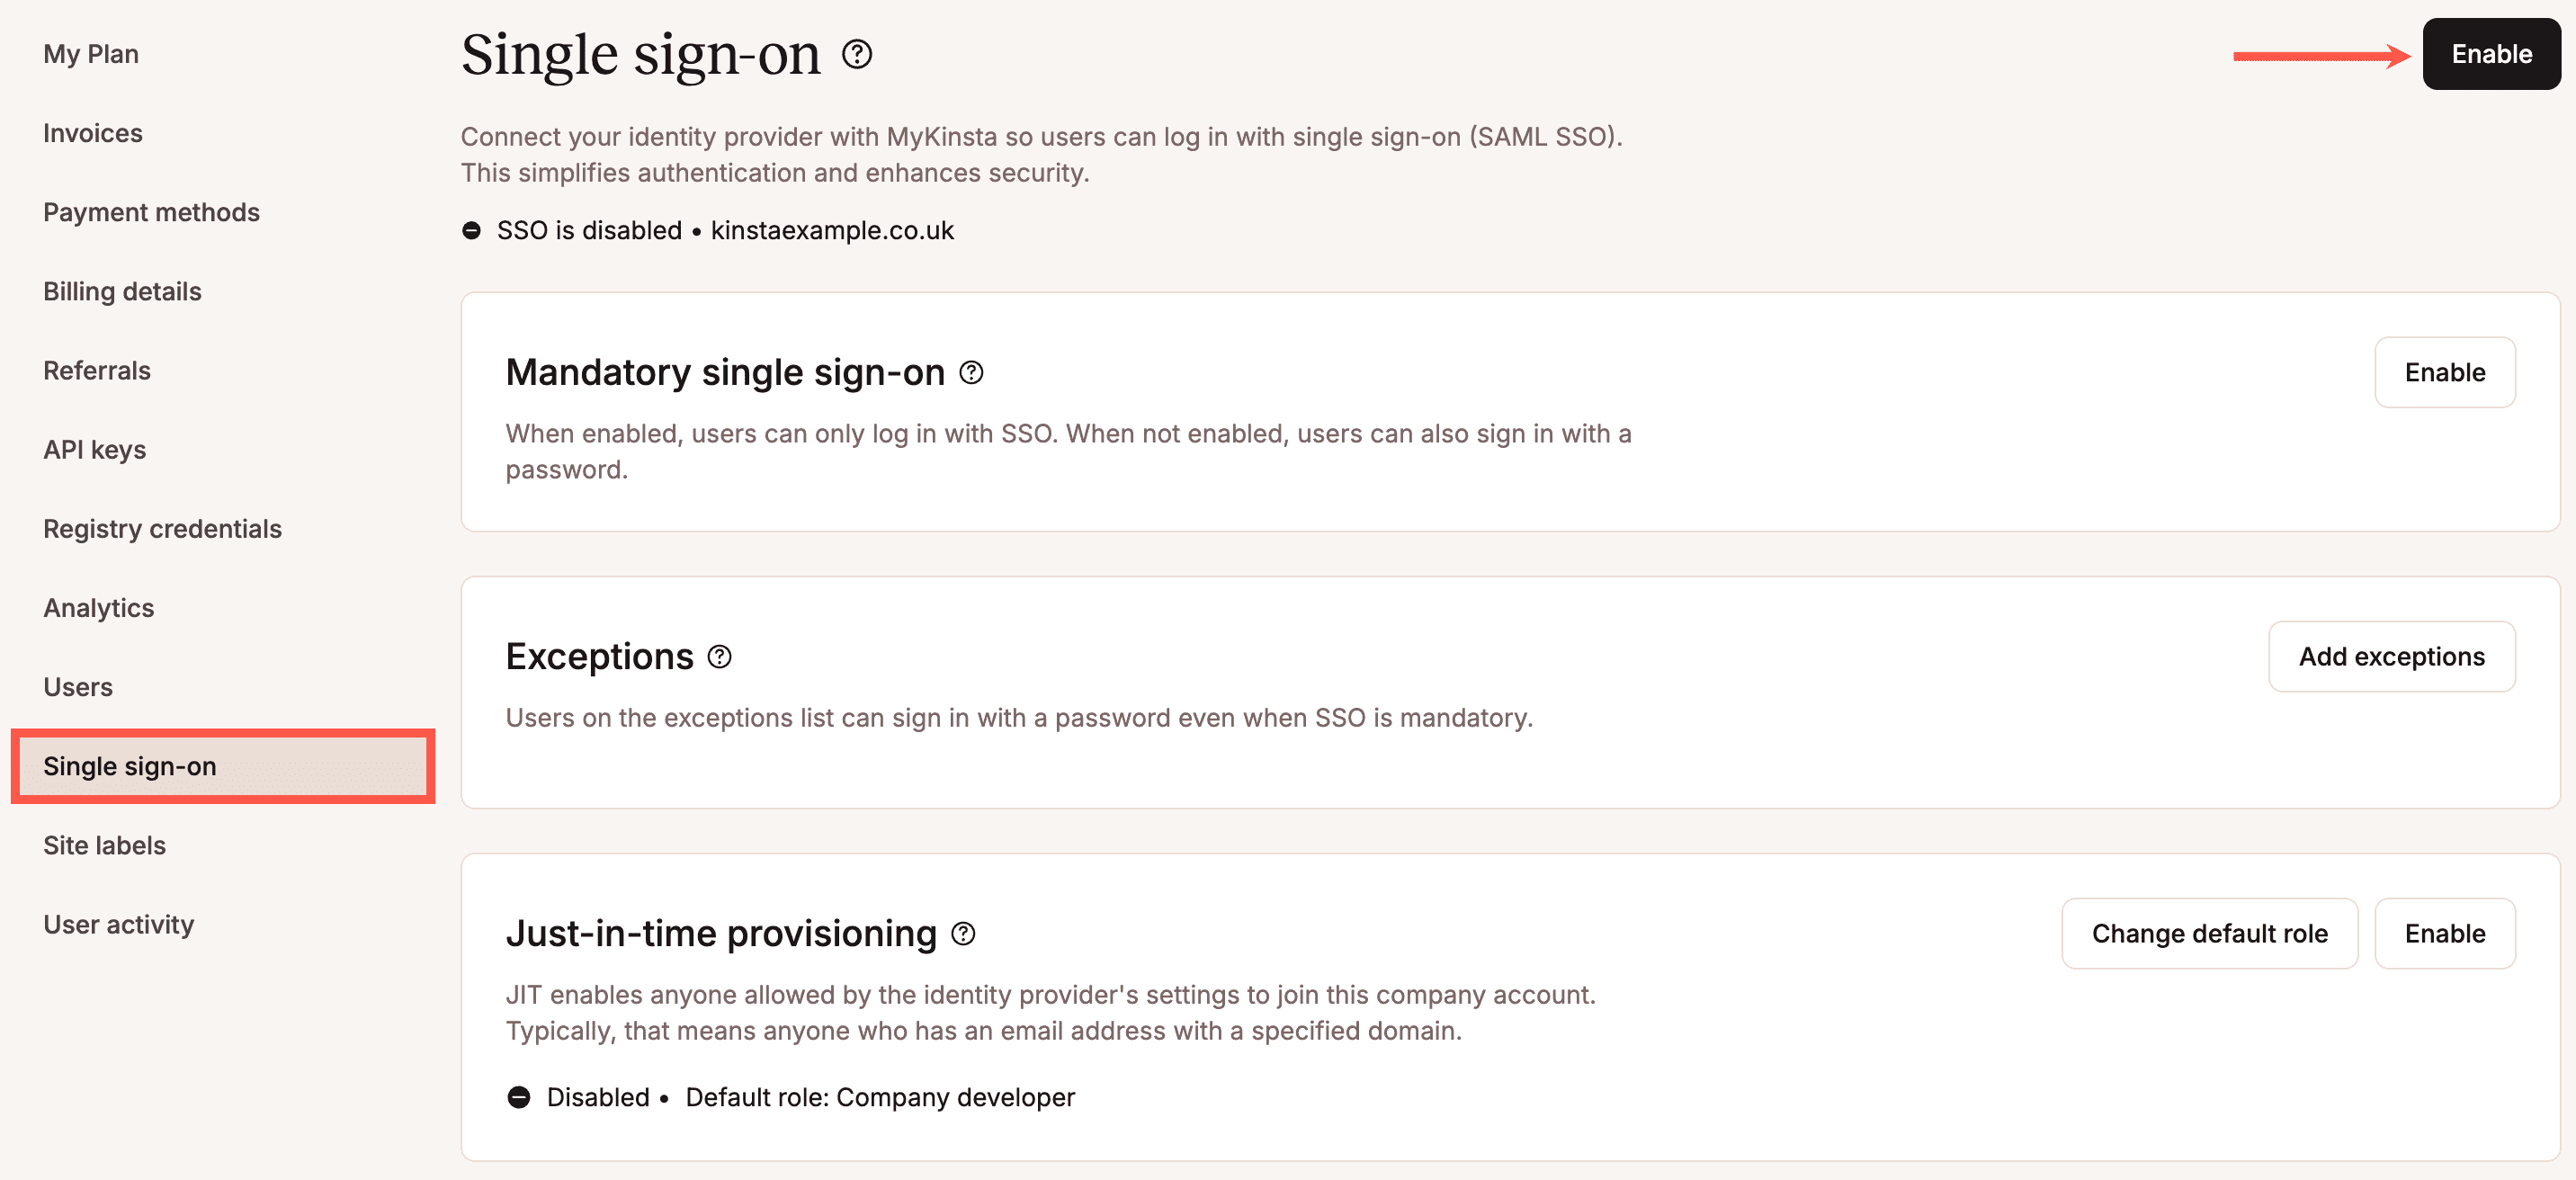Click Add exceptions

coord(2392,656)
